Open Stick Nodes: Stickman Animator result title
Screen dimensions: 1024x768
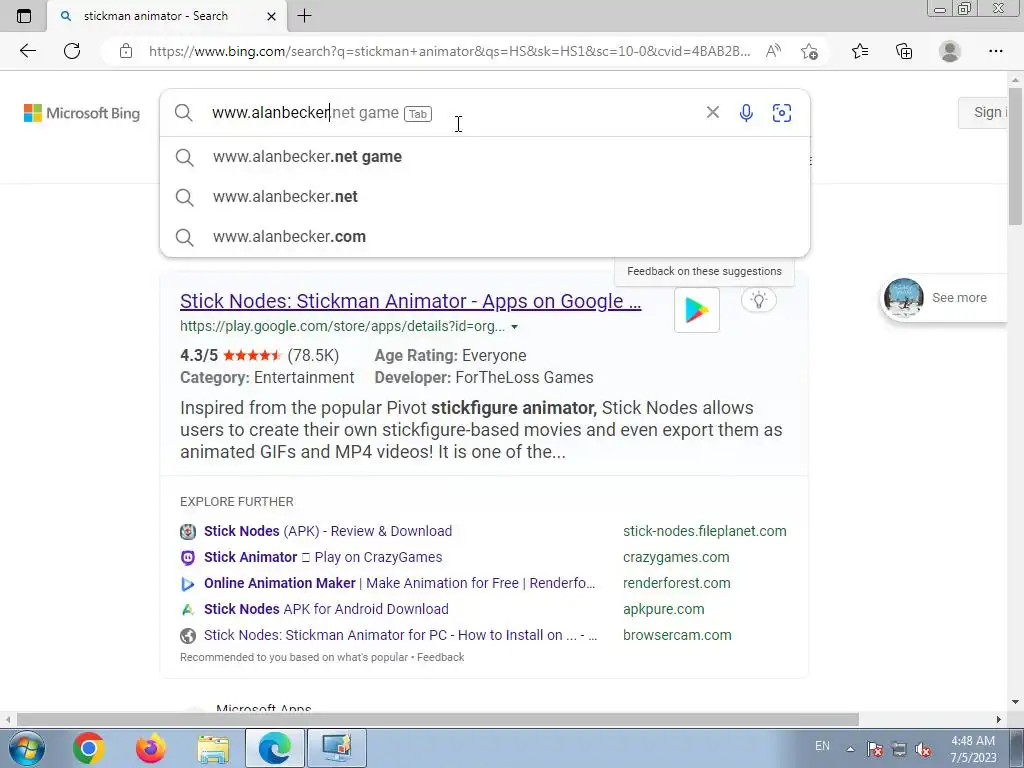click(x=410, y=301)
